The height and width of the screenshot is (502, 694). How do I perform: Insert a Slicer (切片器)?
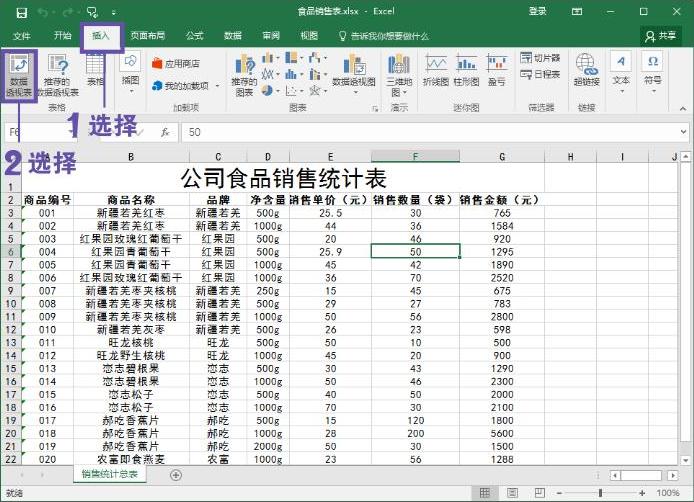(x=540, y=58)
